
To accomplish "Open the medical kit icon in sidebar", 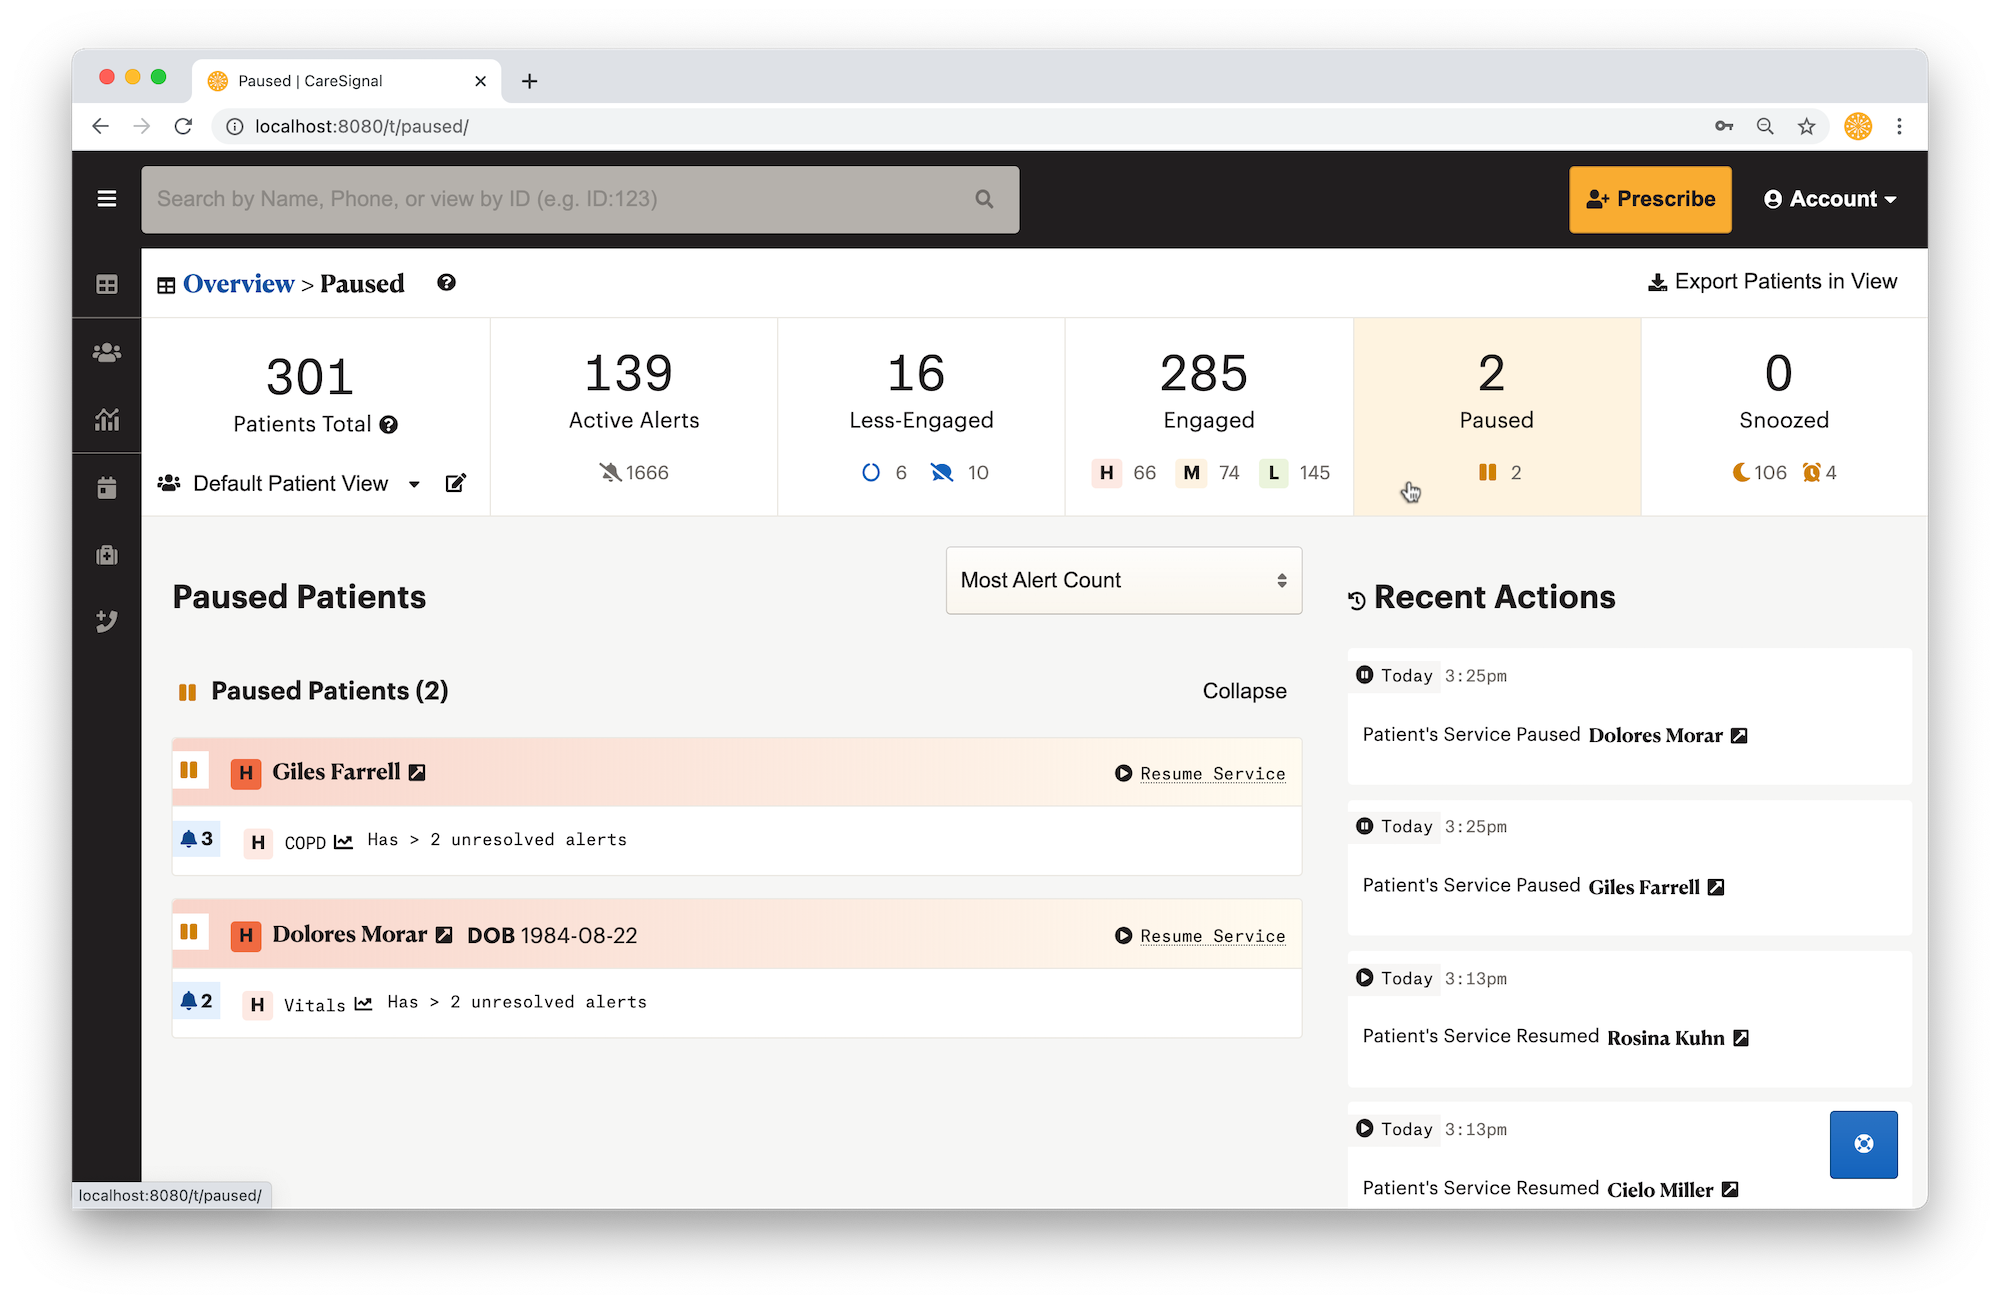I will [107, 555].
